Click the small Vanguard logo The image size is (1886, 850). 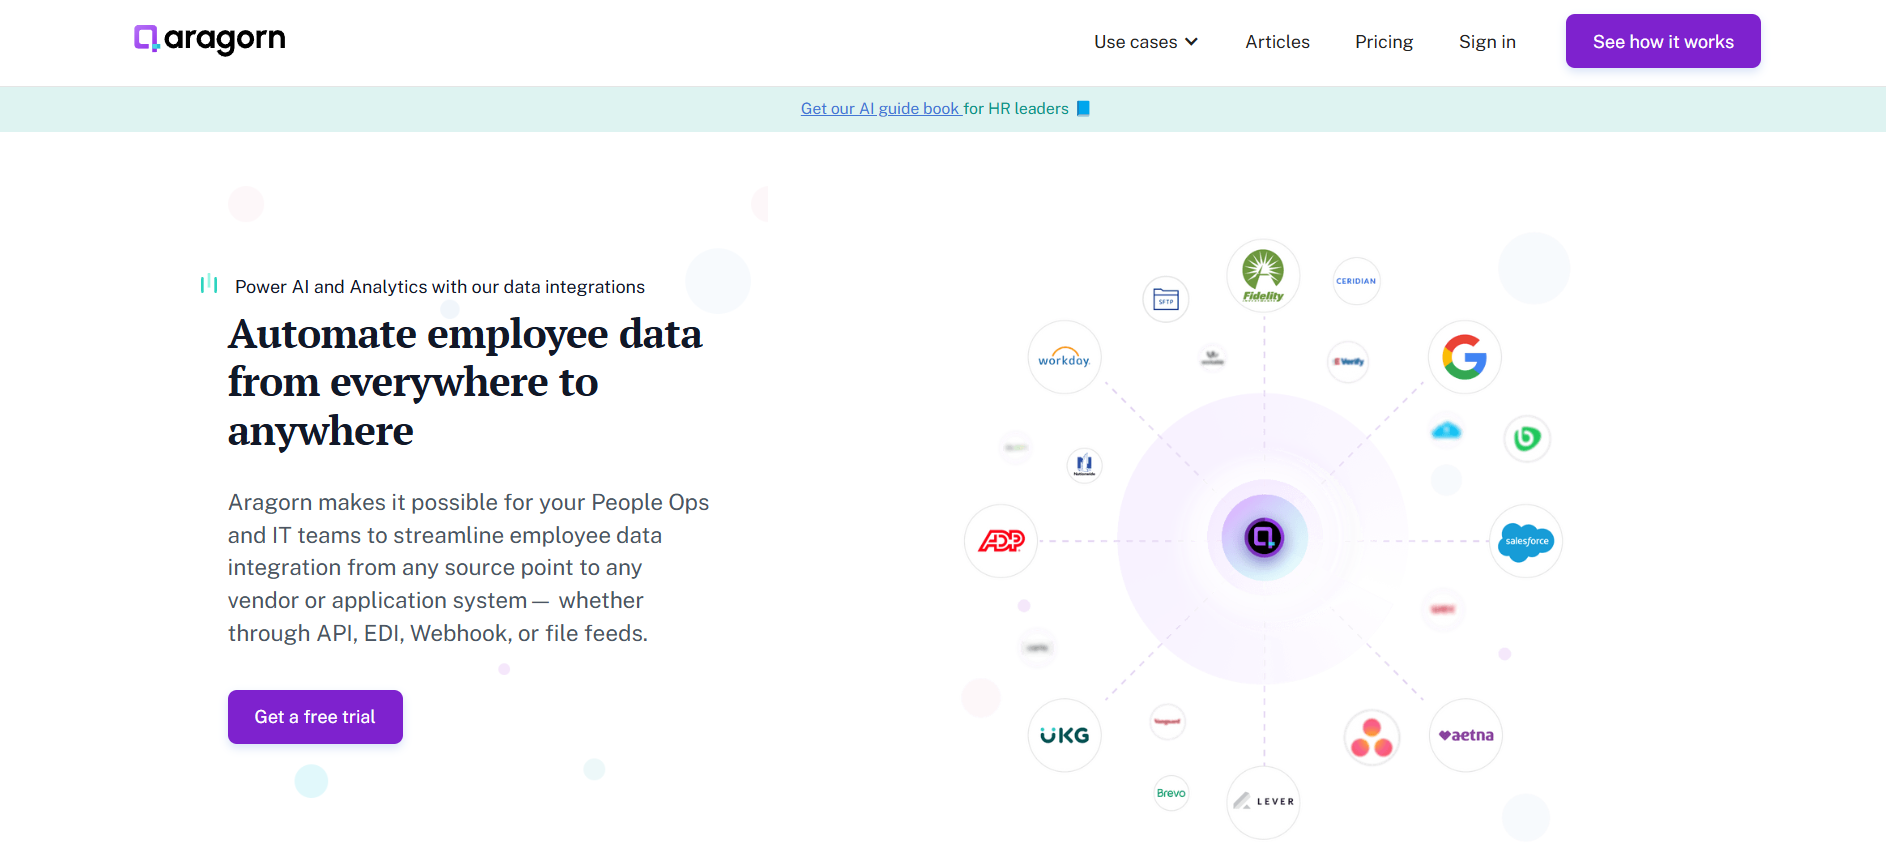(x=1167, y=721)
